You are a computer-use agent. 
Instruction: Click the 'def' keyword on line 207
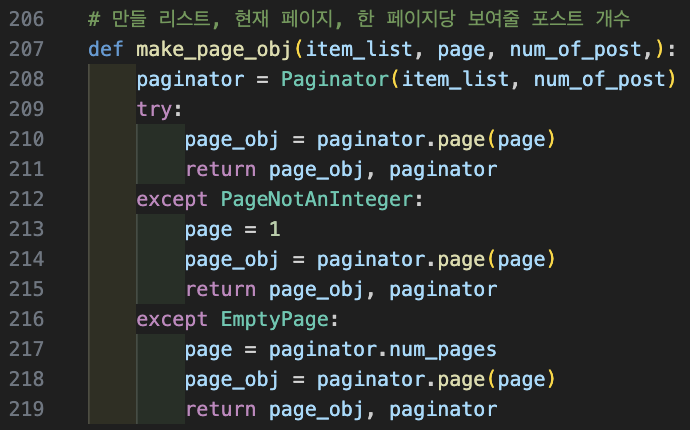(x=106, y=49)
